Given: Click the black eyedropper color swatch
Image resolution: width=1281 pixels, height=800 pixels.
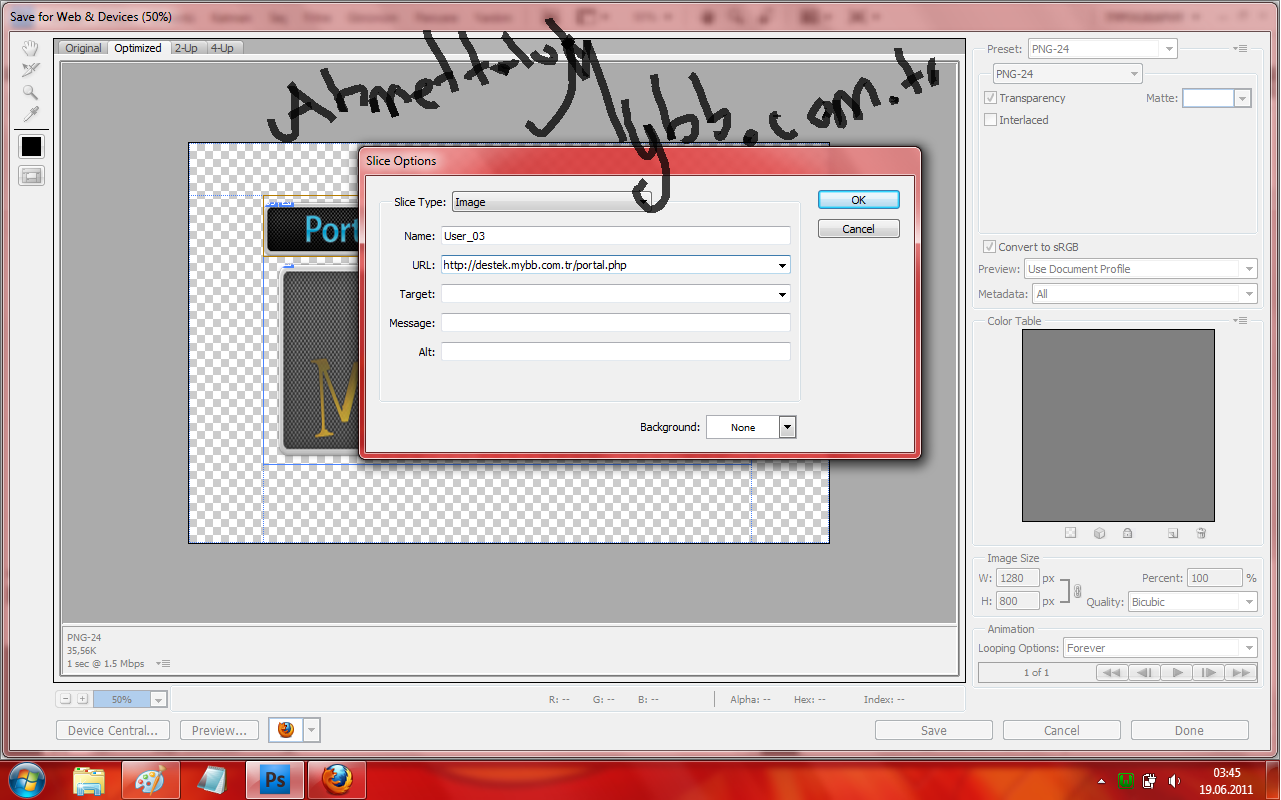Looking at the screenshot, I should tap(31, 146).
